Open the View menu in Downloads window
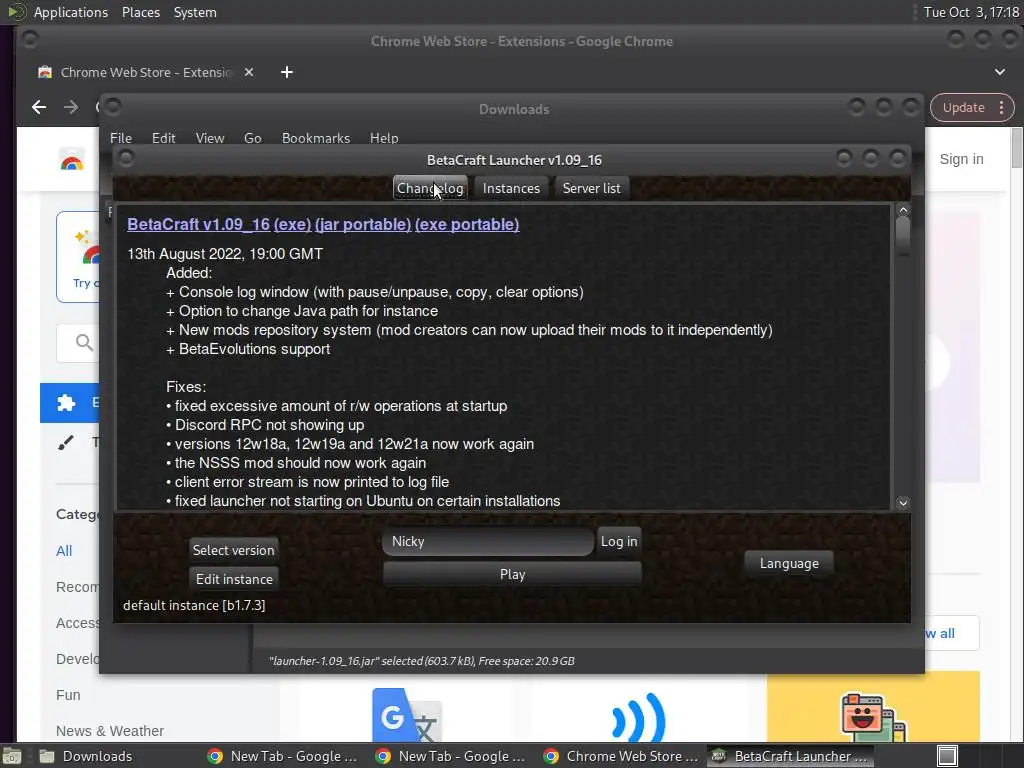This screenshot has width=1024, height=768. [x=210, y=138]
